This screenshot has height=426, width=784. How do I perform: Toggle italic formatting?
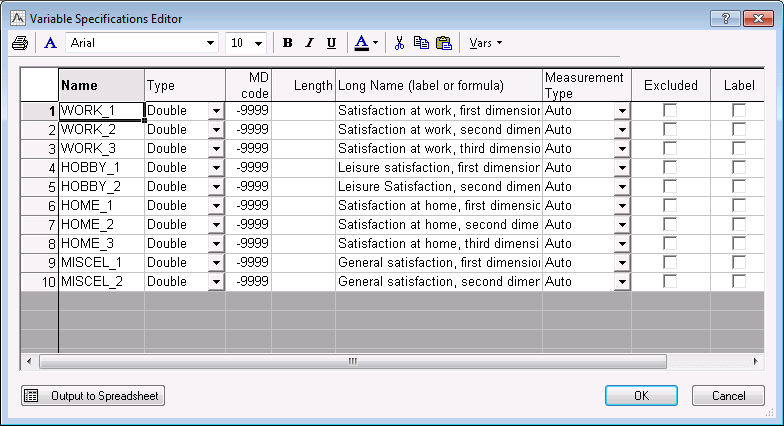pyautogui.click(x=309, y=43)
